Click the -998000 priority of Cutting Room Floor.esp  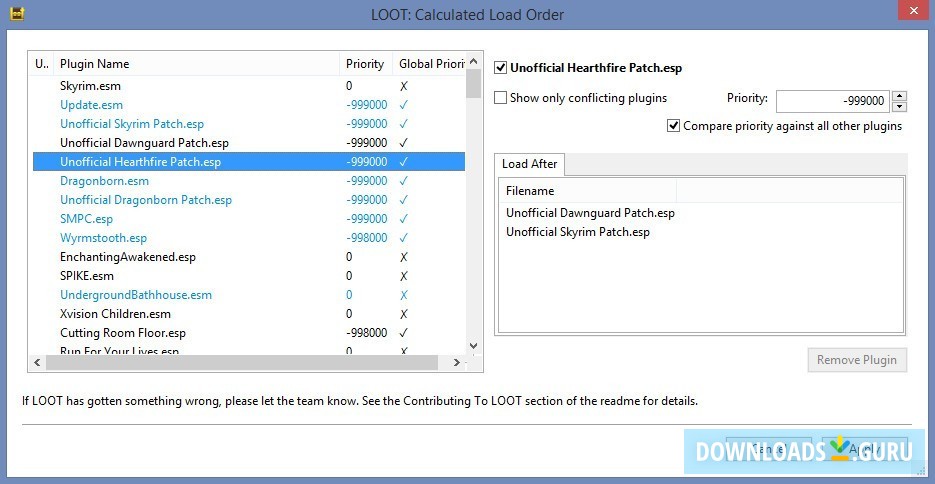pos(367,333)
